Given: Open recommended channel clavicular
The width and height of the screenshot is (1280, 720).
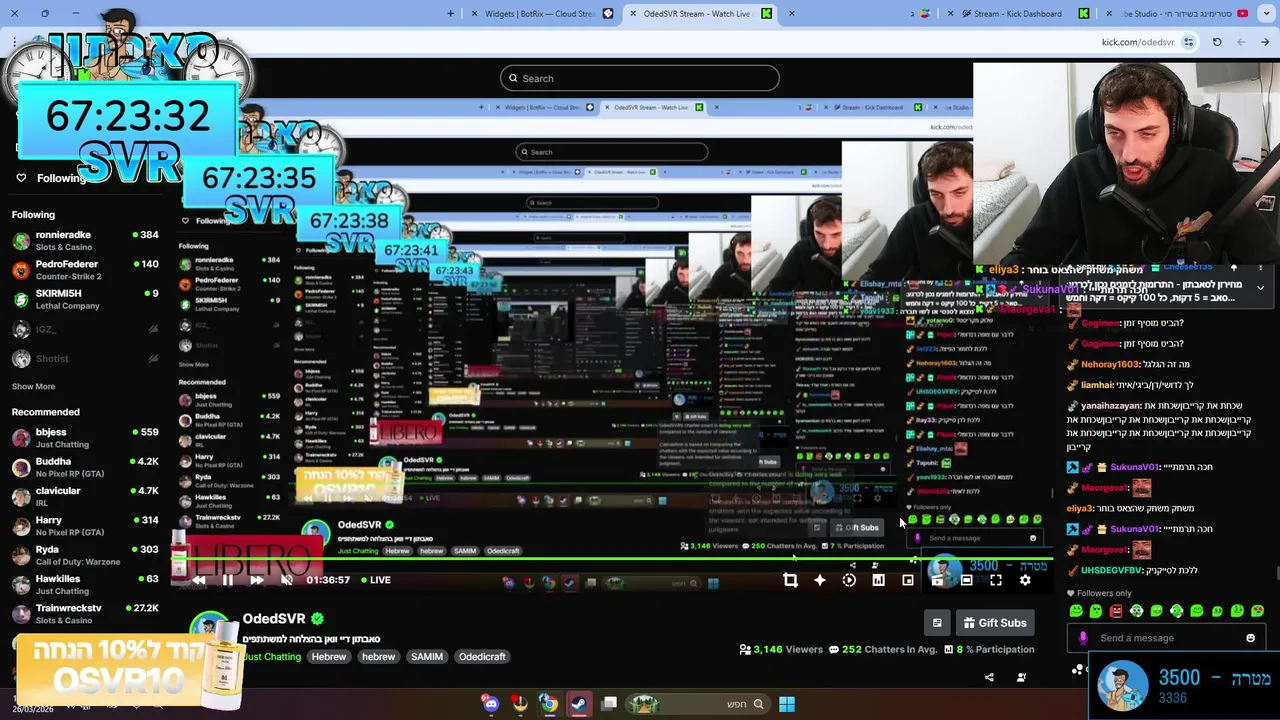Looking at the screenshot, I should pyautogui.click(x=85, y=497).
